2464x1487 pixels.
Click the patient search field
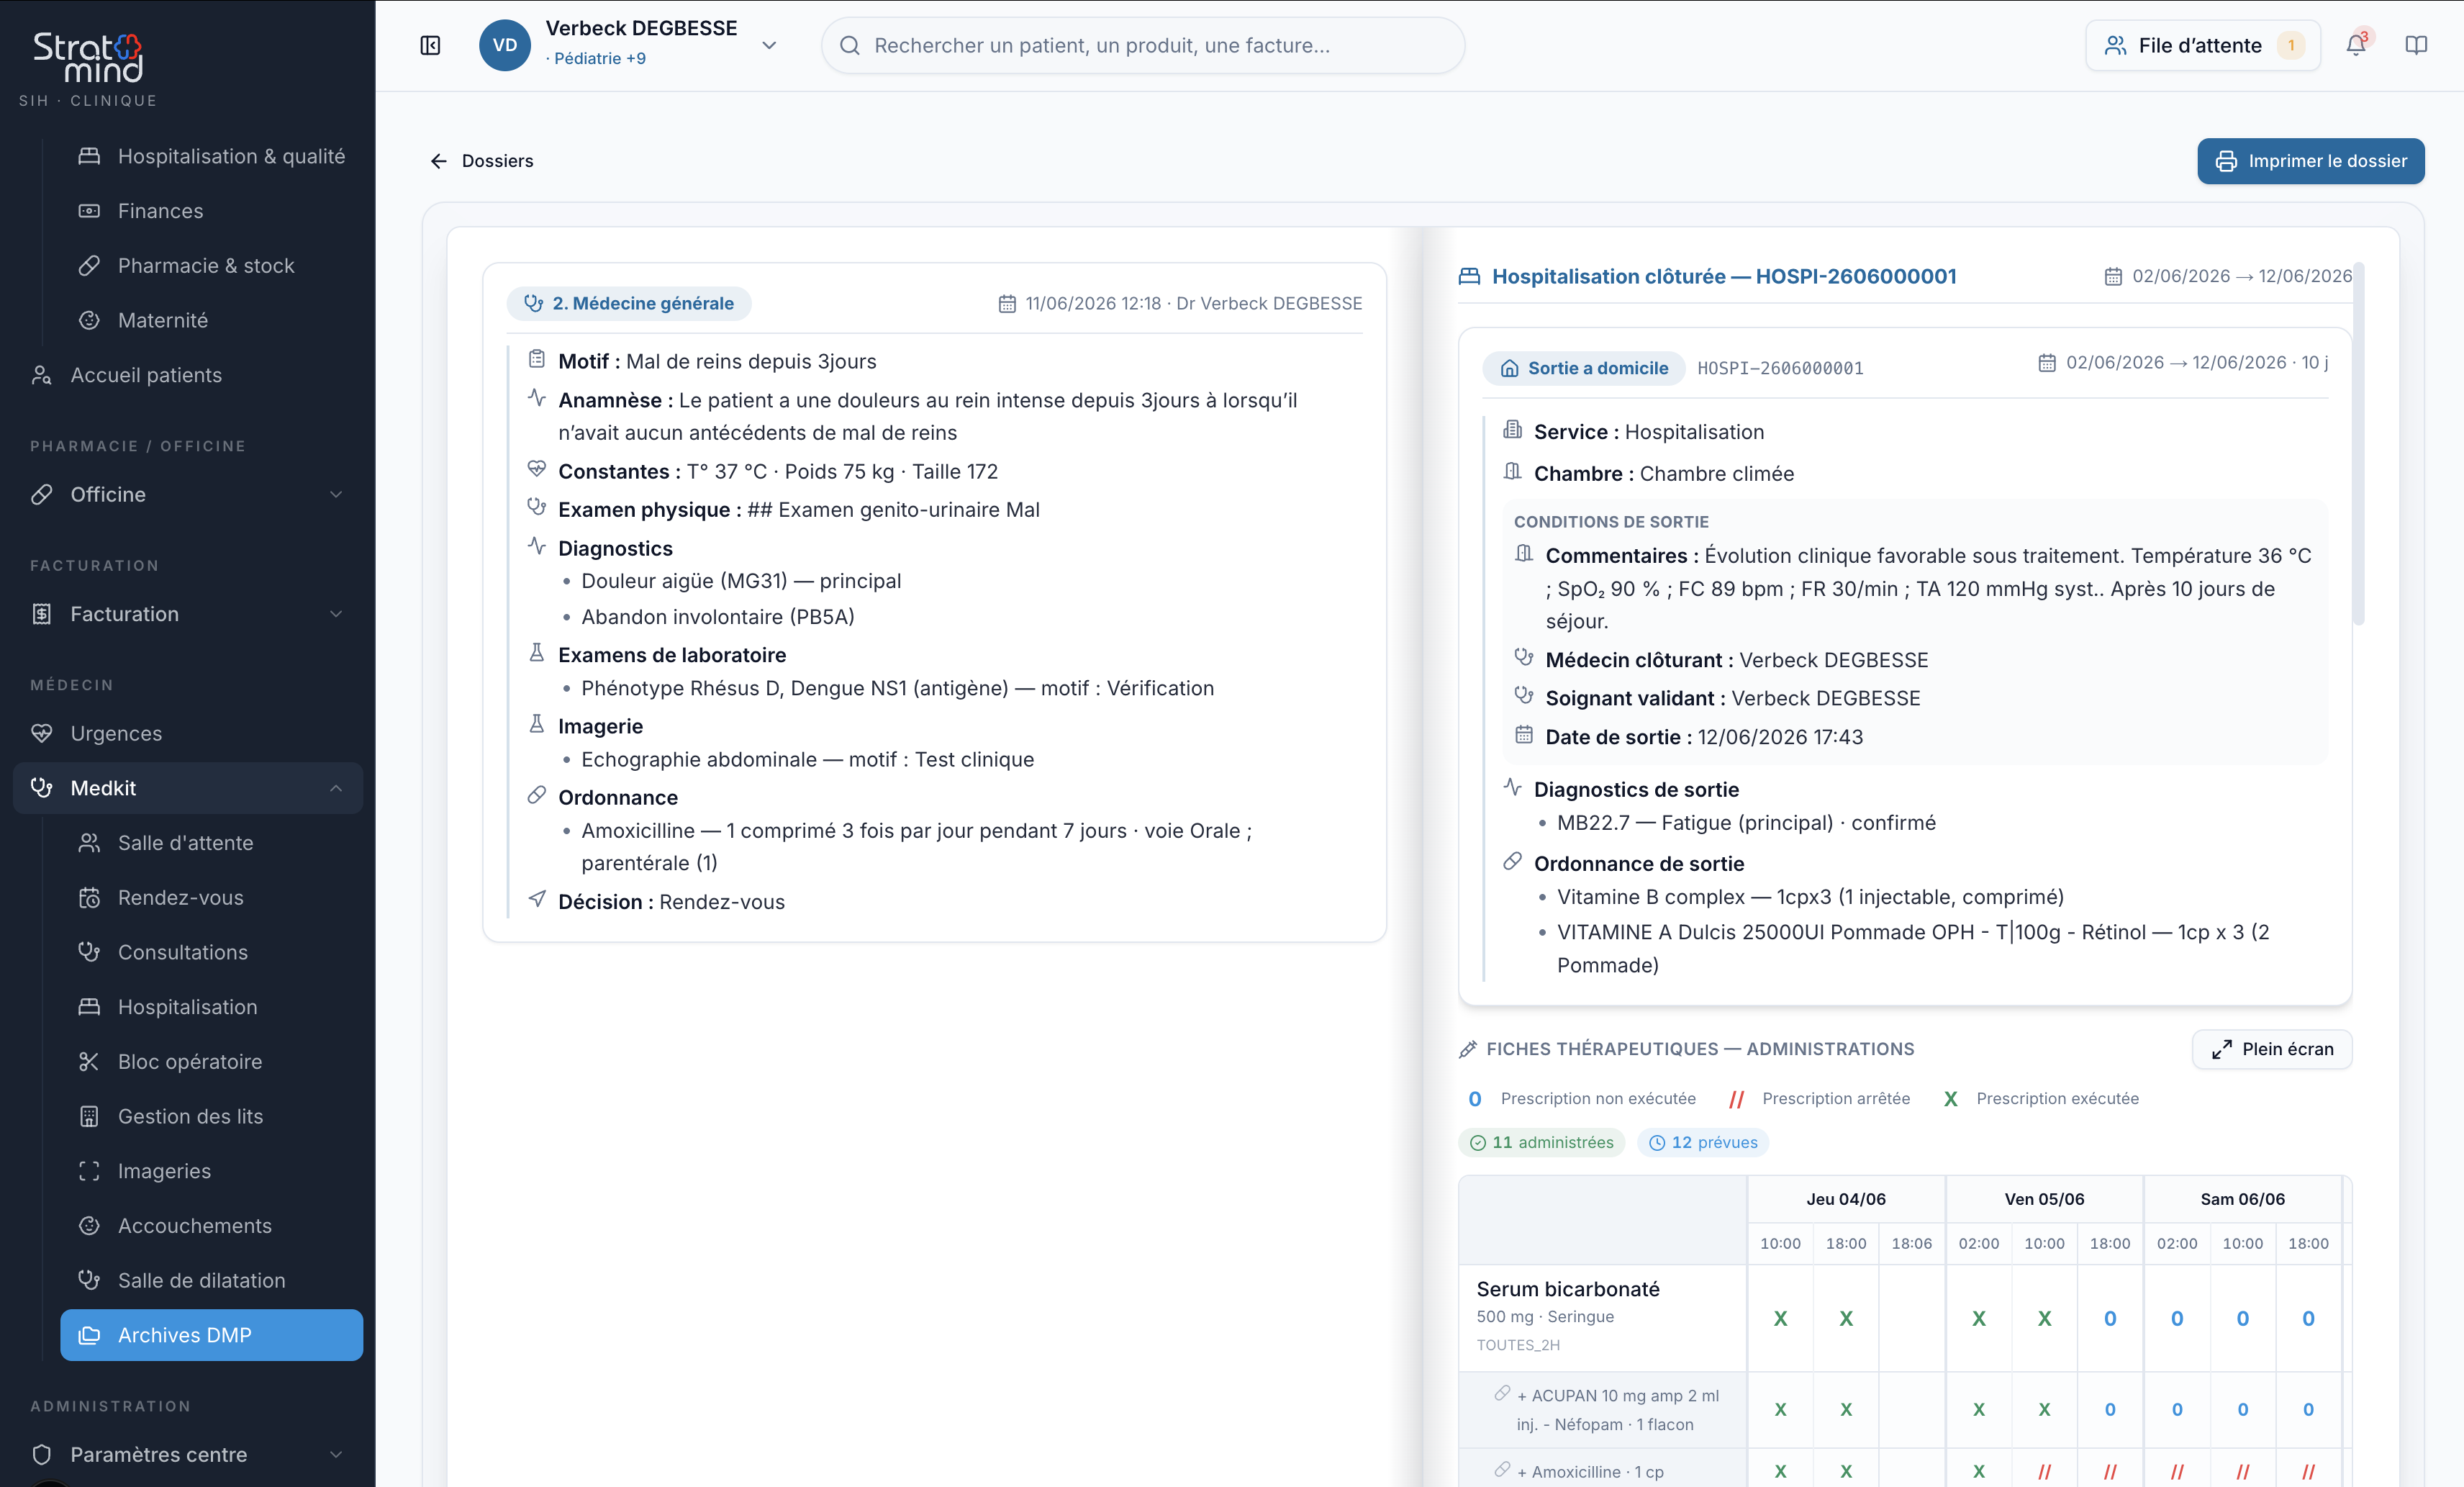(x=1143, y=45)
